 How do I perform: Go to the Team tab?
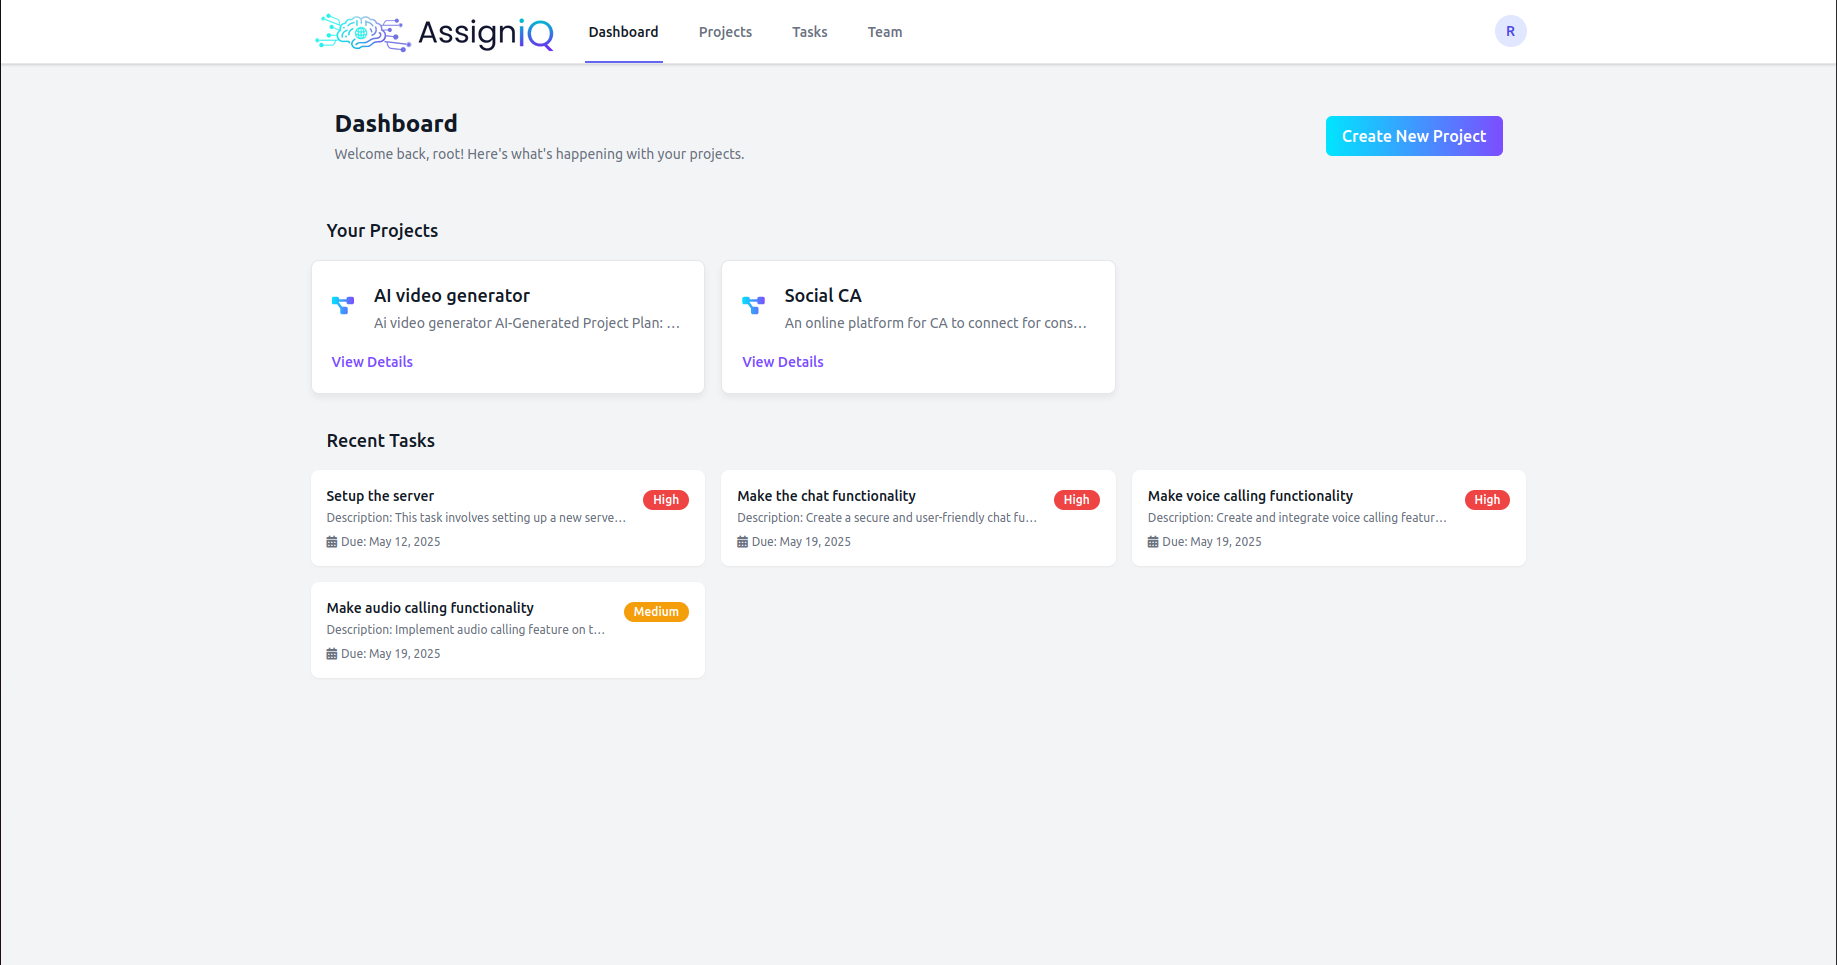coord(885,32)
